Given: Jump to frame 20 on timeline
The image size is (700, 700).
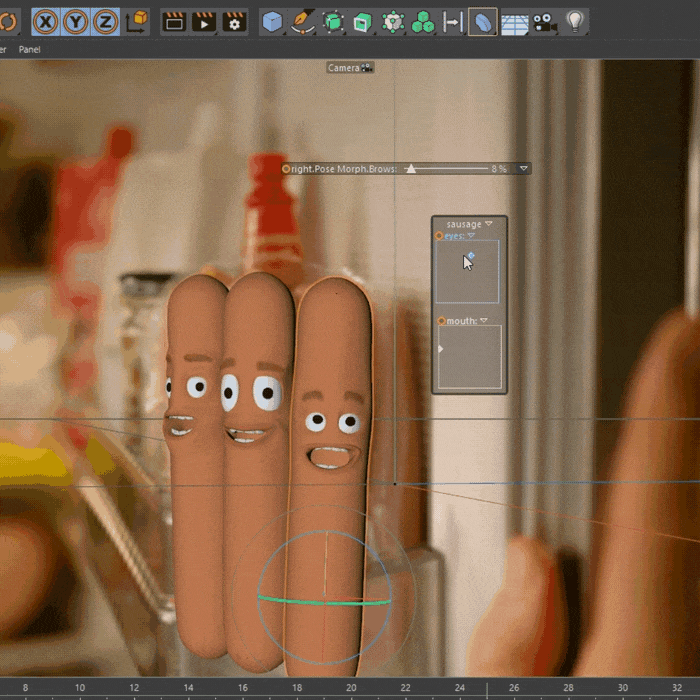Looking at the screenshot, I should [351, 688].
